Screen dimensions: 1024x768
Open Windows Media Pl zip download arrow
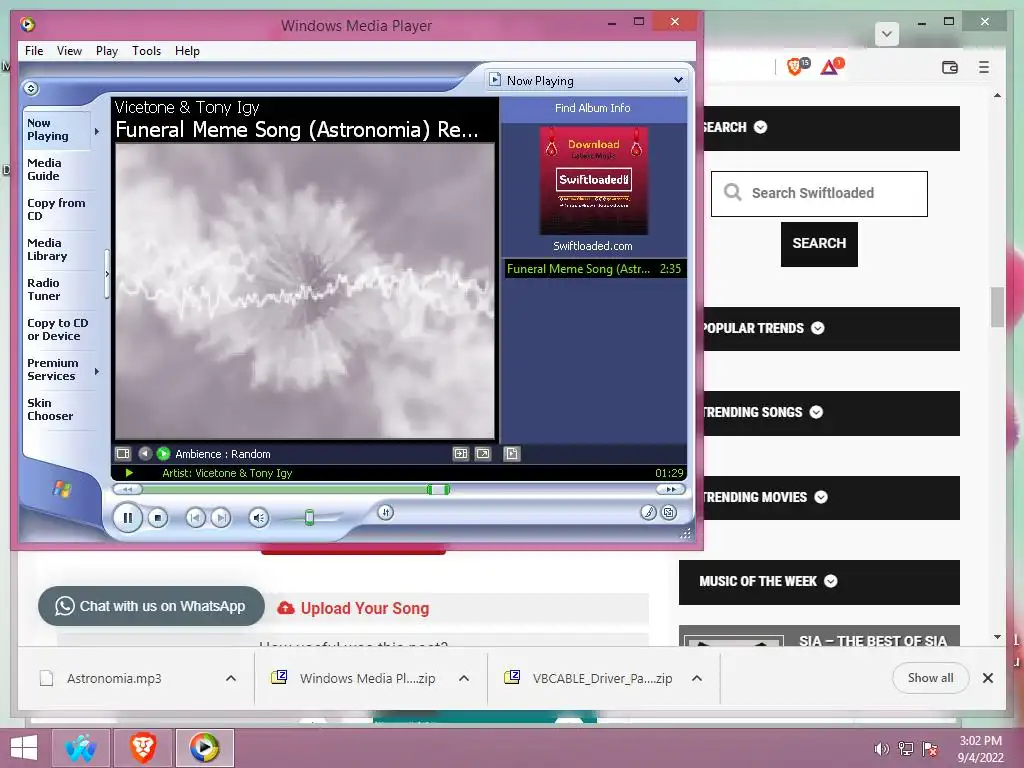[x=464, y=679]
